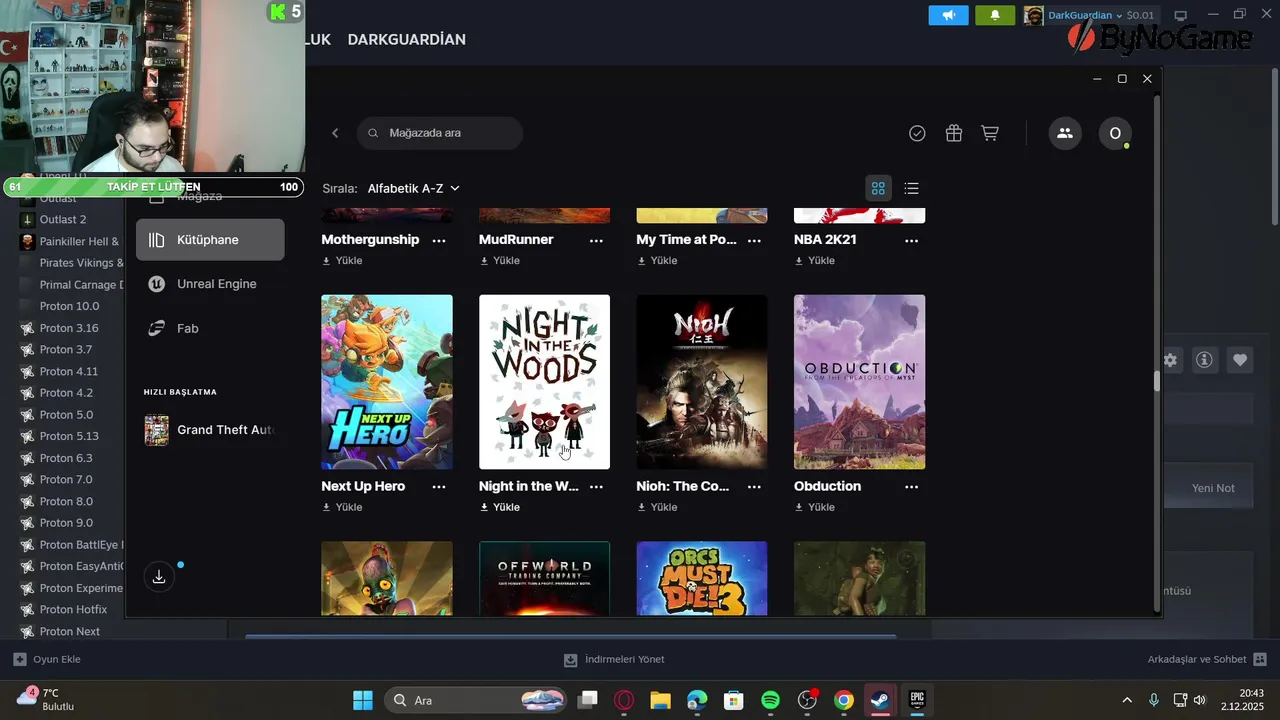Open DARKGUARDİAN tab in Steam header
The image size is (1280, 720).
tap(407, 40)
